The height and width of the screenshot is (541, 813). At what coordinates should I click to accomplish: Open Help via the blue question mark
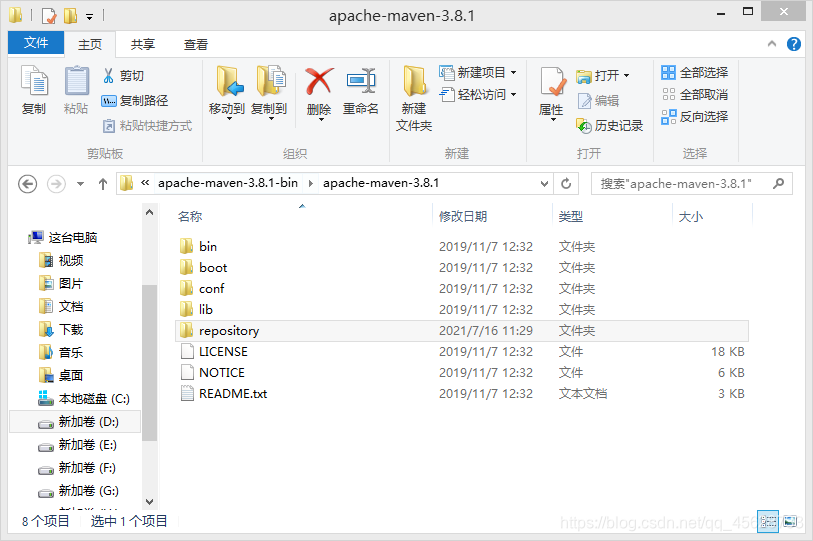794,44
